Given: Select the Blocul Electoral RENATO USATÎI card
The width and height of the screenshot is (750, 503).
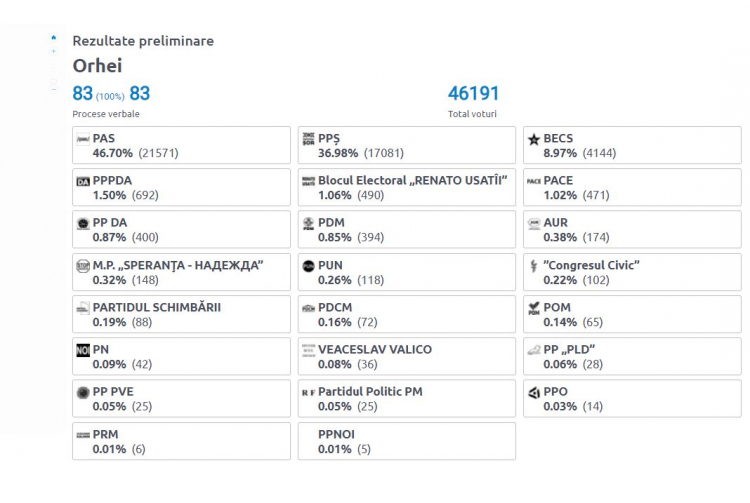Looking at the screenshot, I should coord(407,187).
